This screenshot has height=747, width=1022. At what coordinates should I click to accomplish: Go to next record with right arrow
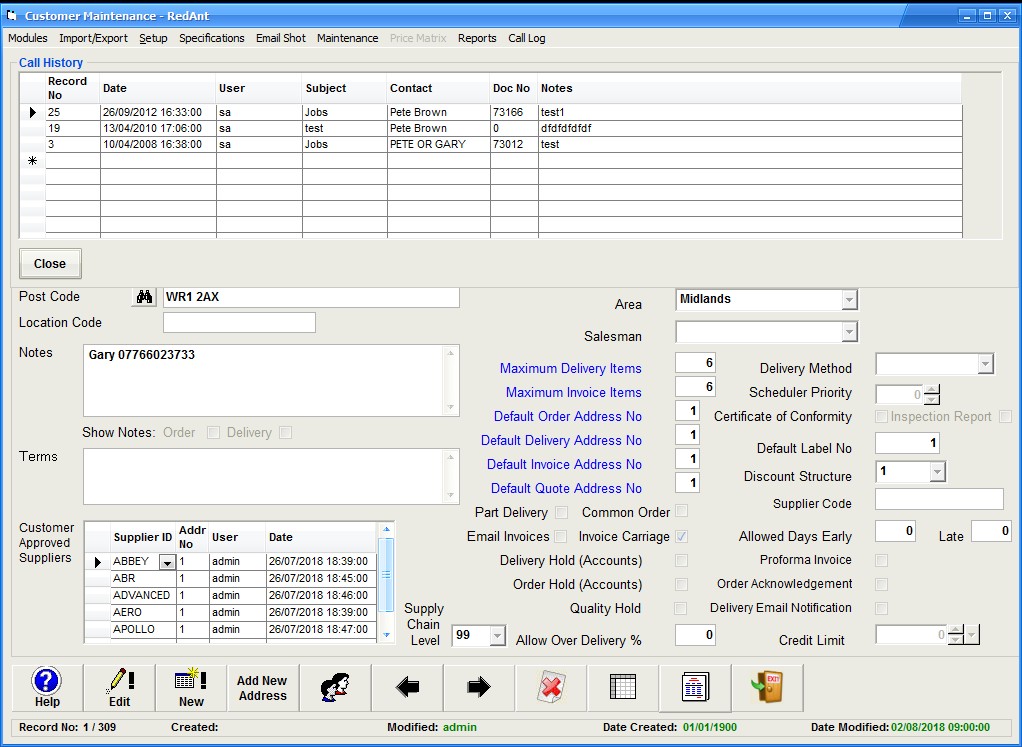pyautogui.click(x=479, y=688)
